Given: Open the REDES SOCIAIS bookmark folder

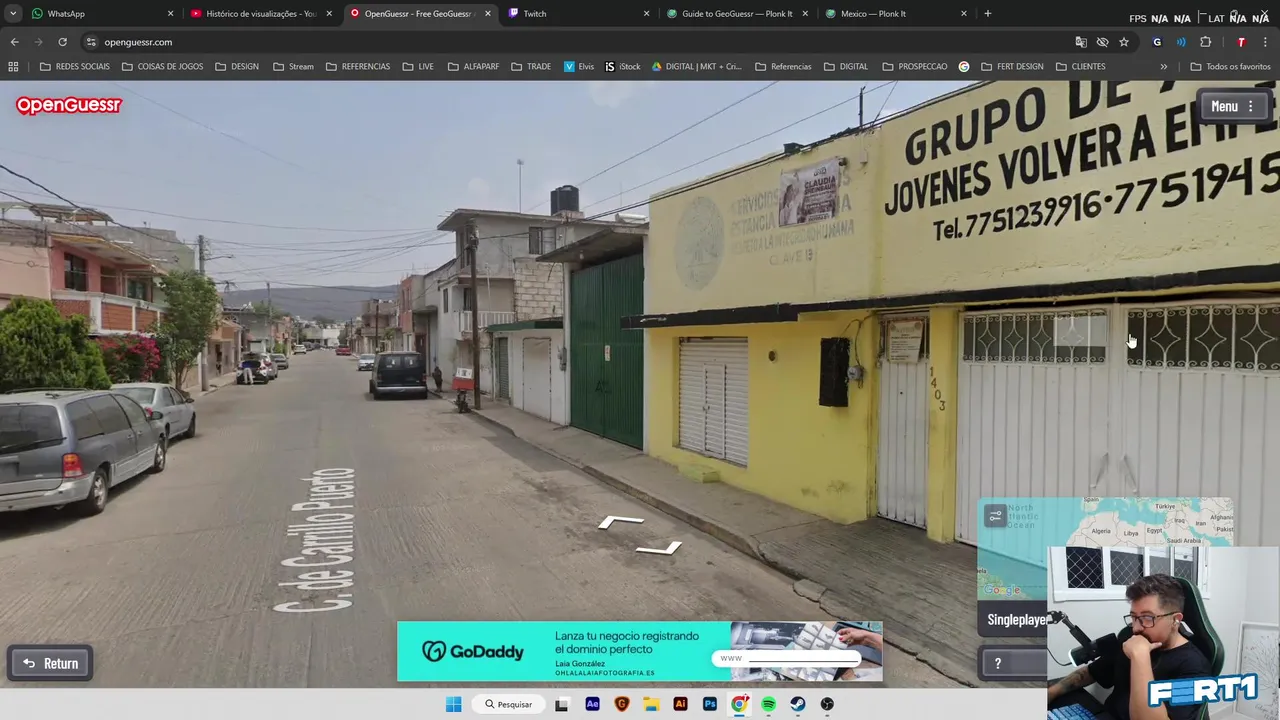Looking at the screenshot, I should pos(75,66).
